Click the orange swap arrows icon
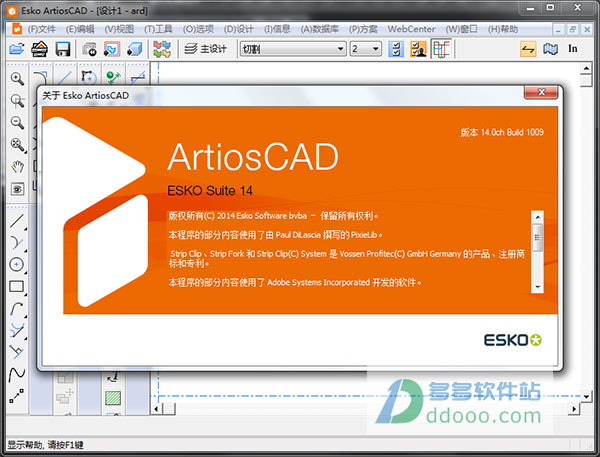 528,49
